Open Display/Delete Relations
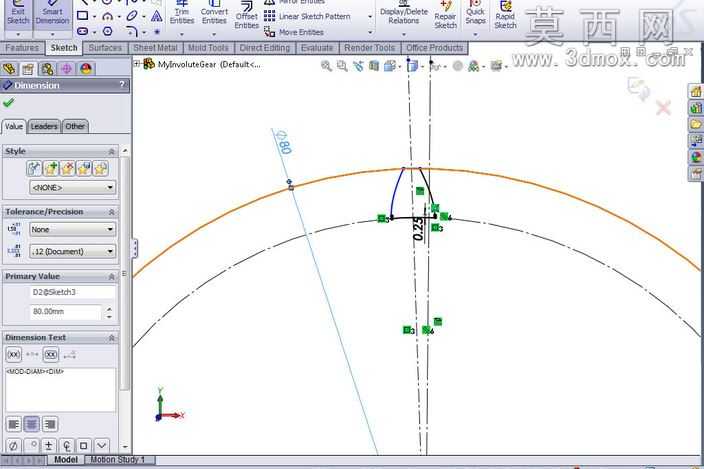This screenshot has height=469, width=704. pos(404,14)
